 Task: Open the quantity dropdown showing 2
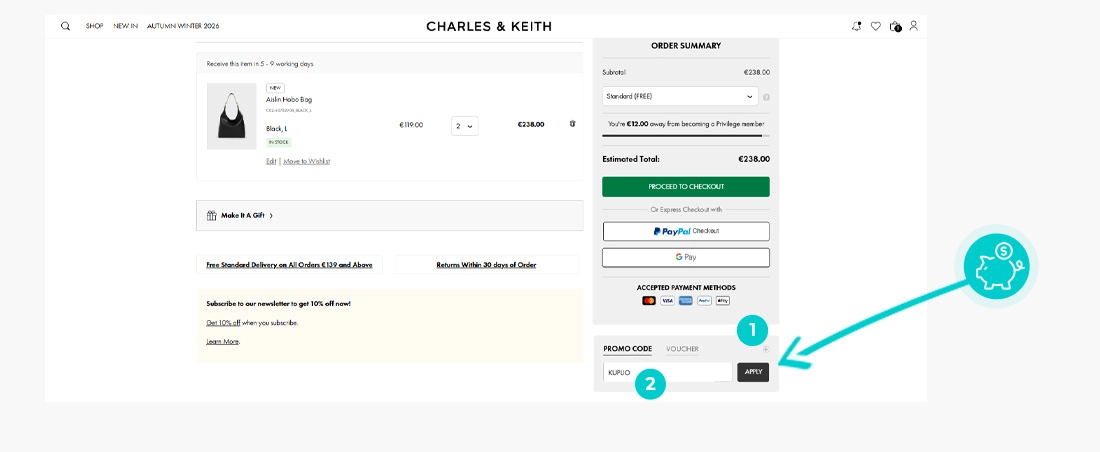point(464,126)
